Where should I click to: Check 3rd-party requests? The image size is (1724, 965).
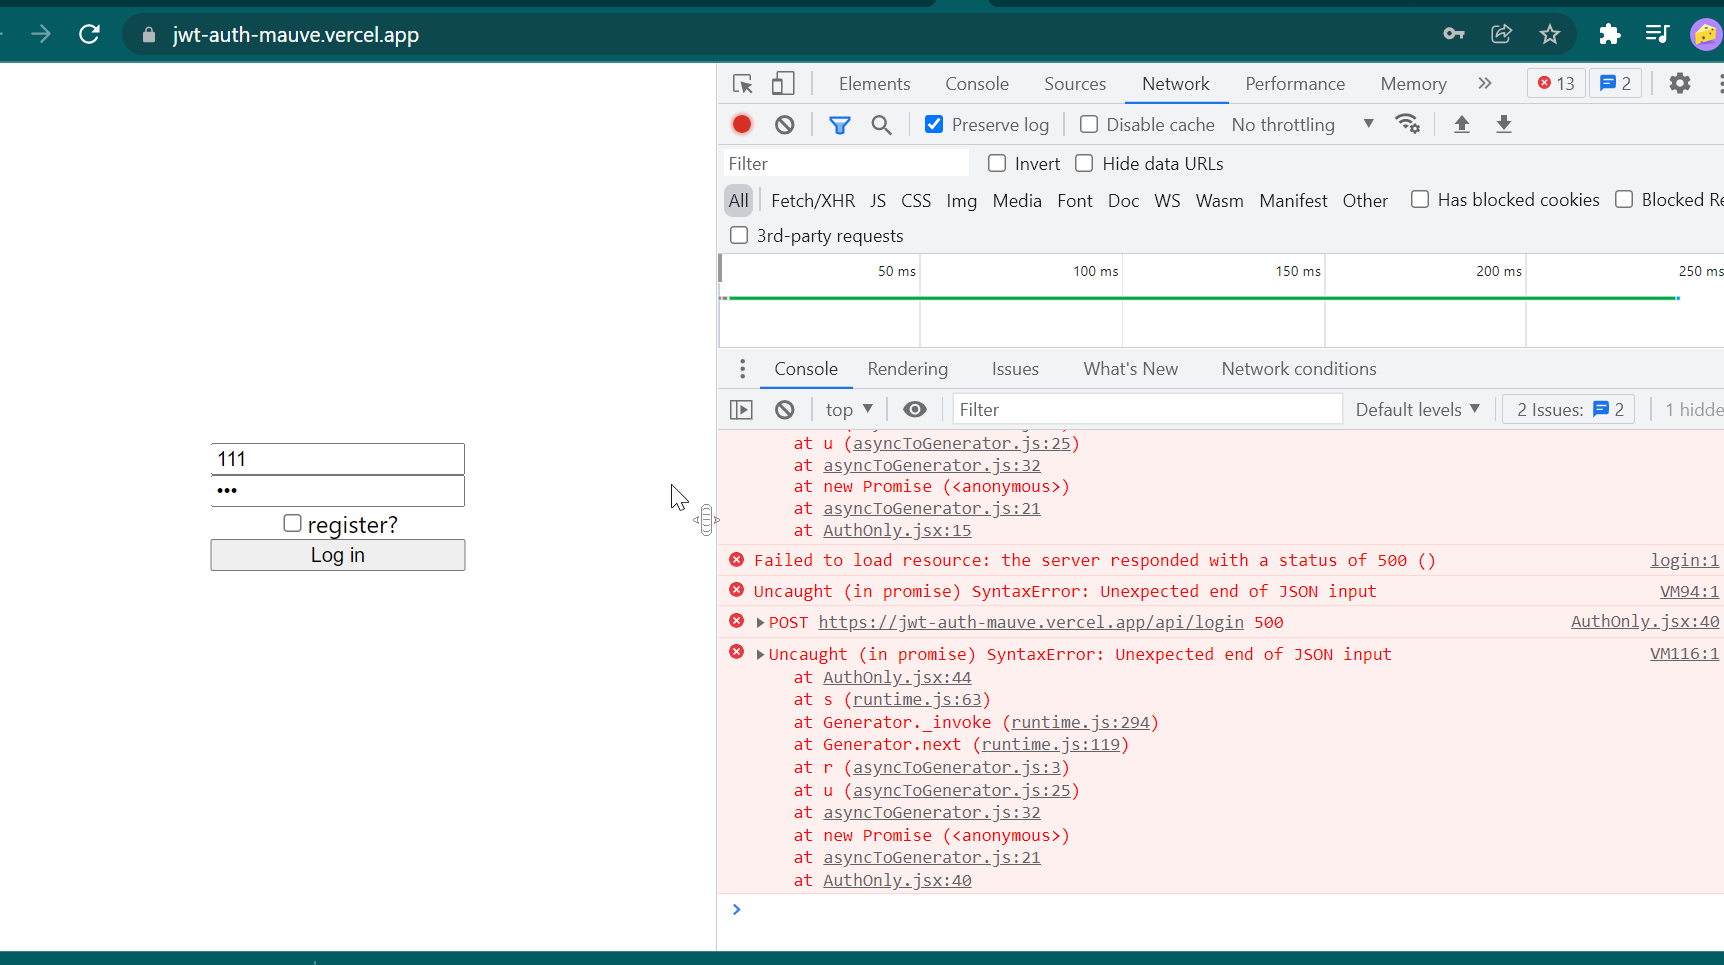click(739, 235)
